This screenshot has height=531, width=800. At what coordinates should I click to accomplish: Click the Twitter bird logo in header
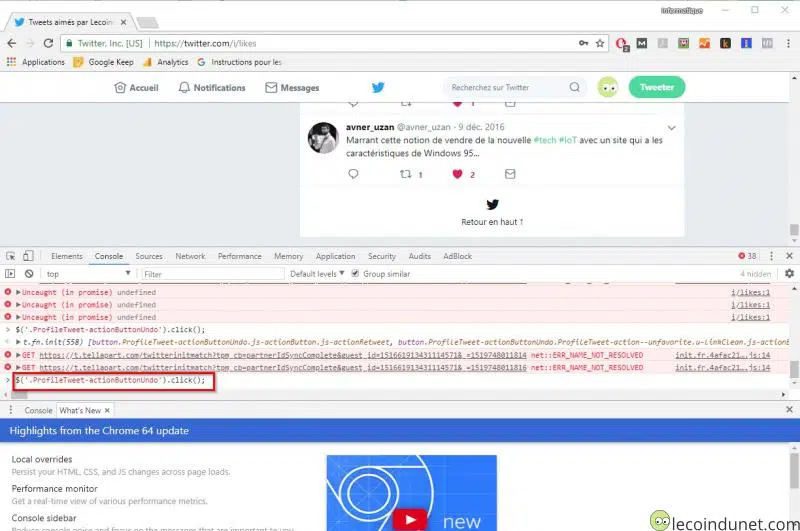click(x=378, y=87)
